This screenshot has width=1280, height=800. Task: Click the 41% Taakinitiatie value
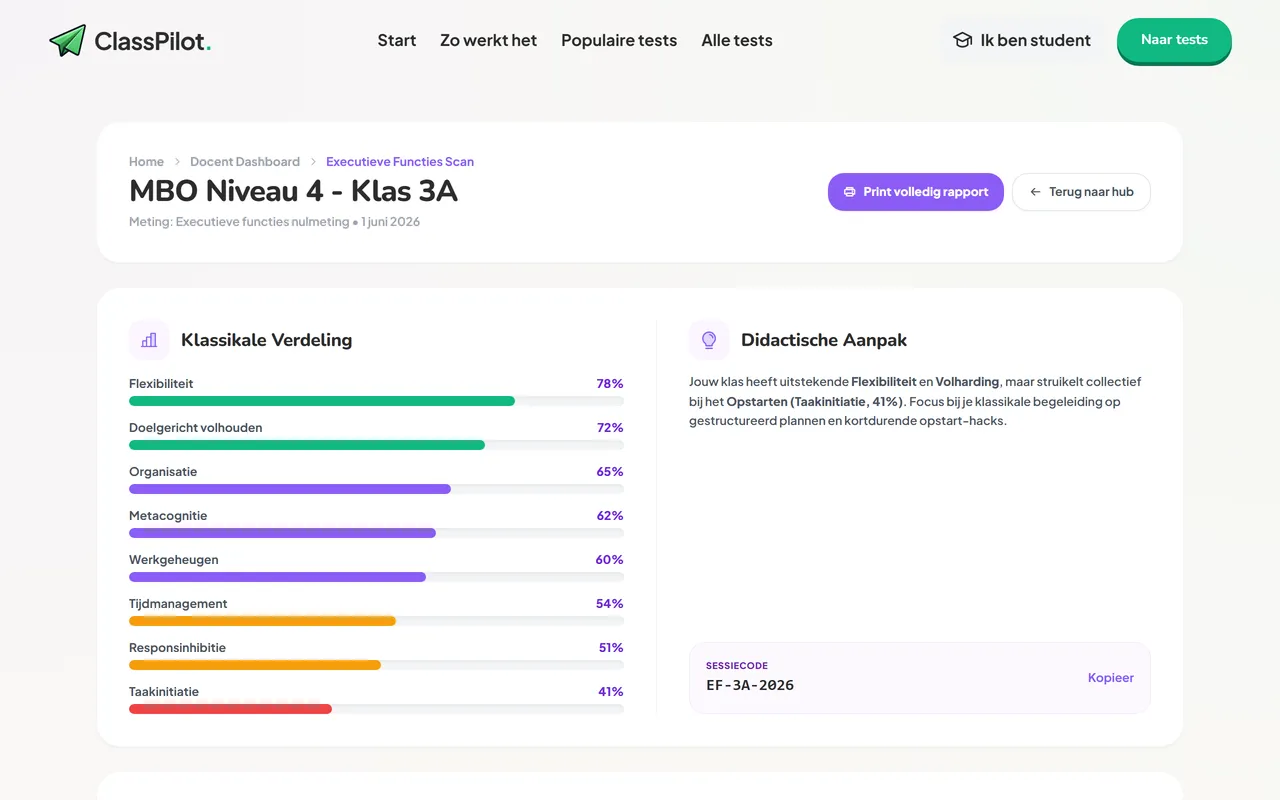[x=610, y=692]
